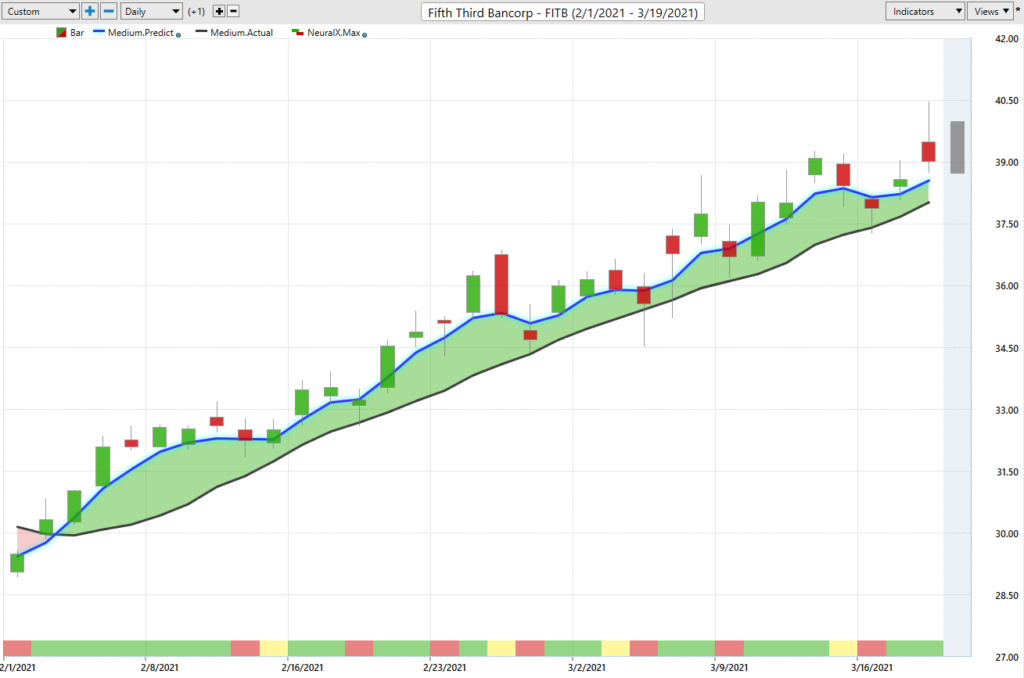
Task: Click the asterisk marker beside Views
Action: [x=1017, y=10]
